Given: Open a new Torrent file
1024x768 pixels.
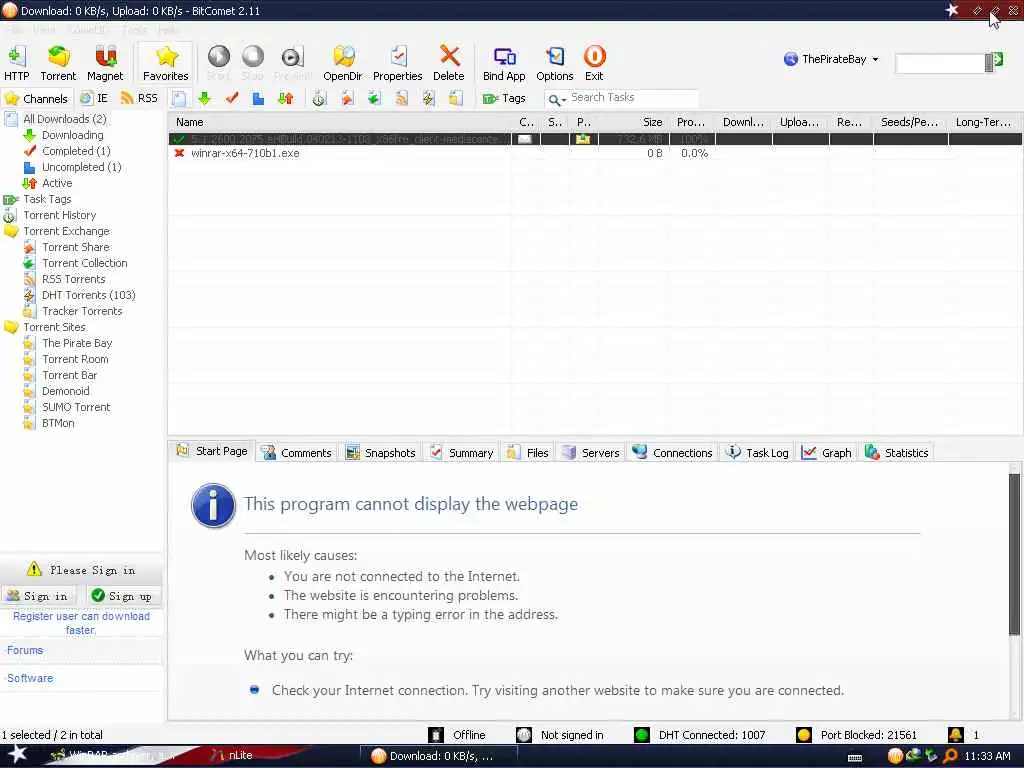Looking at the screenshot, I should (x=58, y=63).
